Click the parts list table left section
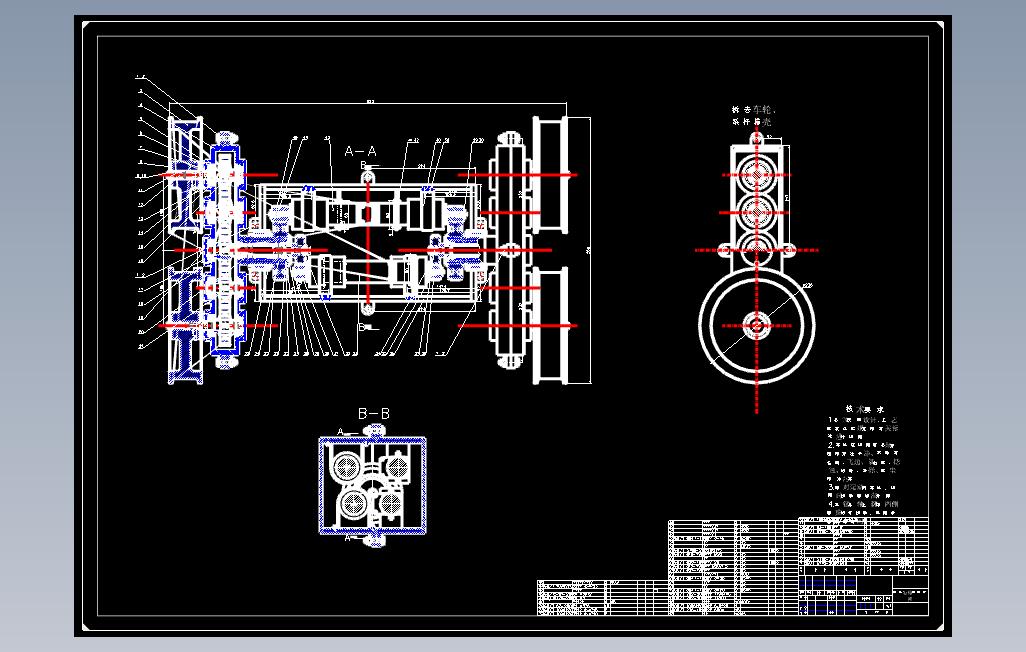This screenshot has height=652, width=1026. [x=602, y=598]
